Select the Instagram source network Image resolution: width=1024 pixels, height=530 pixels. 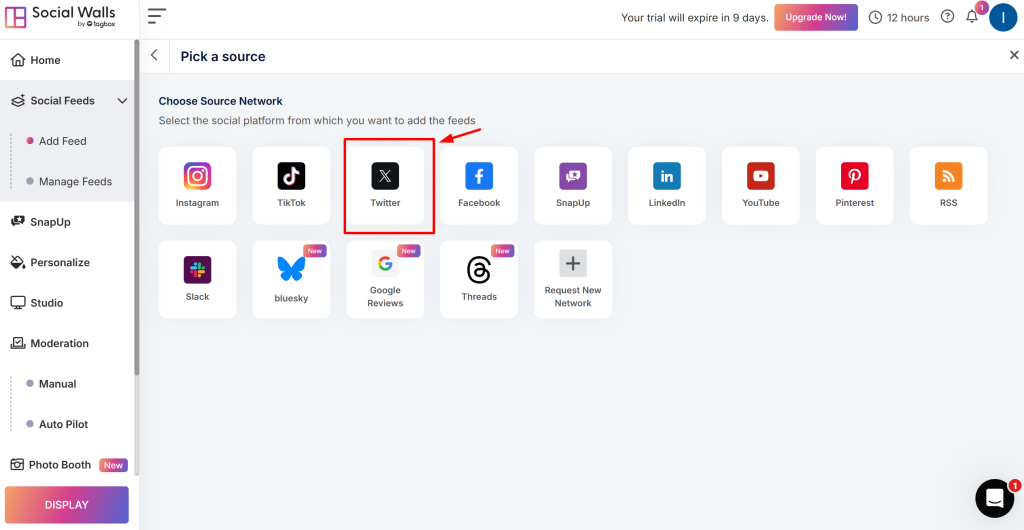click(x=197, y=185)
